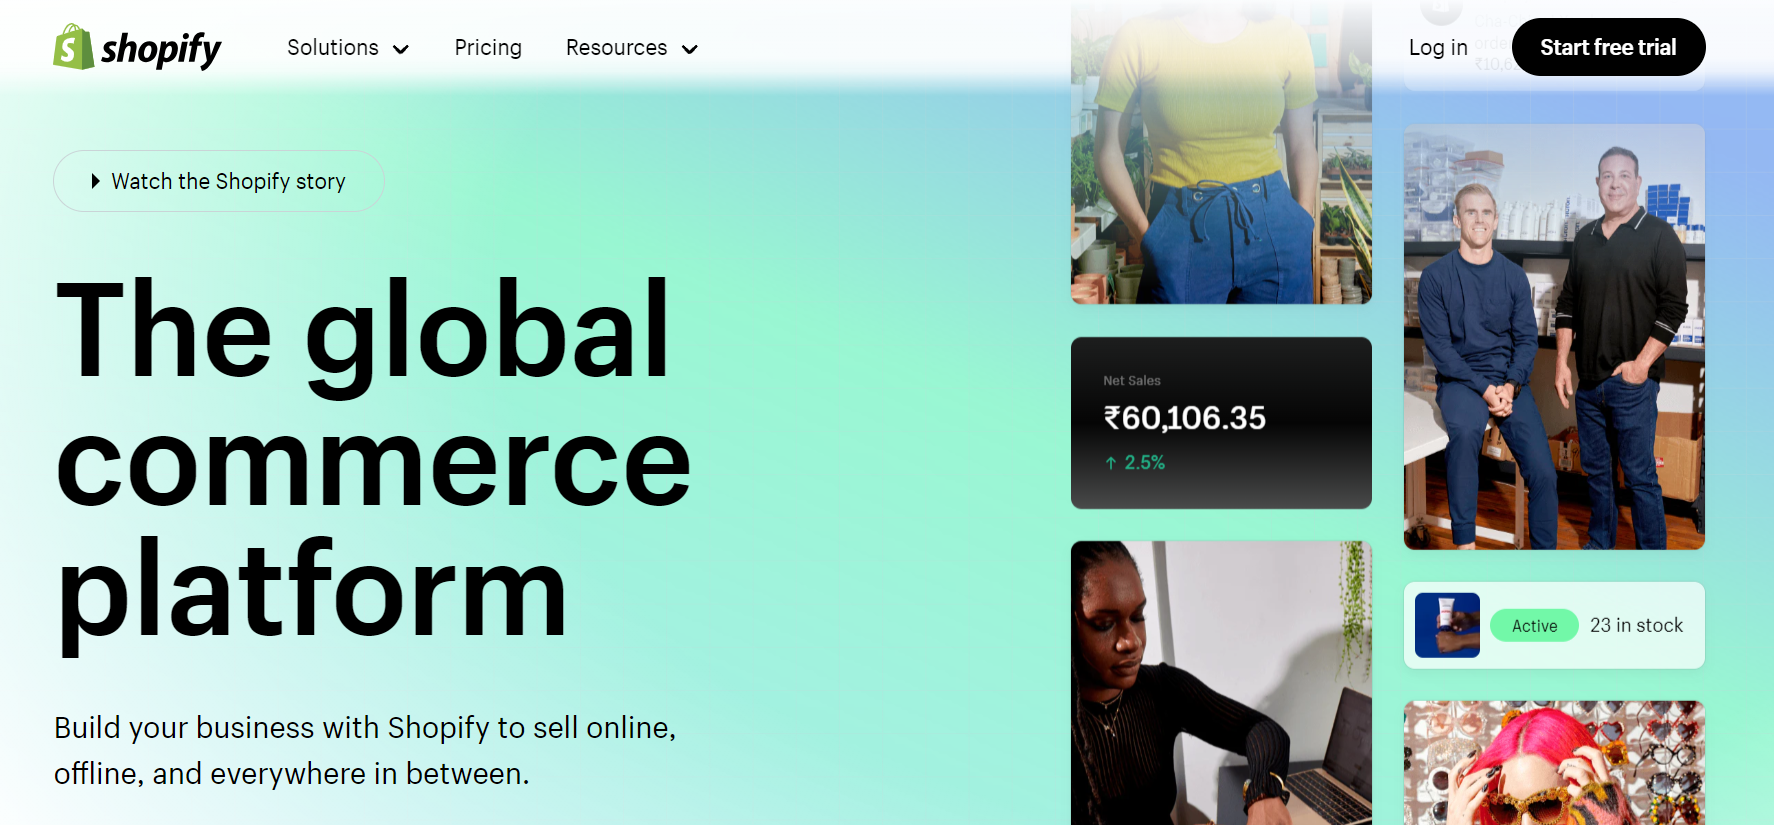This screenshot has height=825, width=1774.
Task: Expand the Resources dropdown chevron
Action: tap(690, 49)
